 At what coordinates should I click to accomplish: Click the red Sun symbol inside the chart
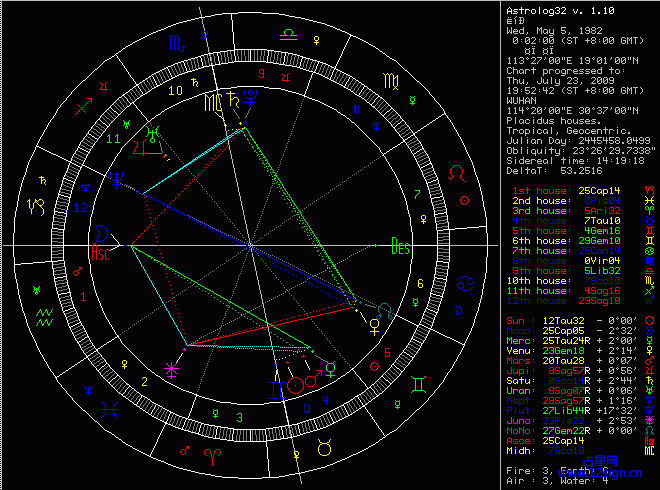click(x=295, y=384)
